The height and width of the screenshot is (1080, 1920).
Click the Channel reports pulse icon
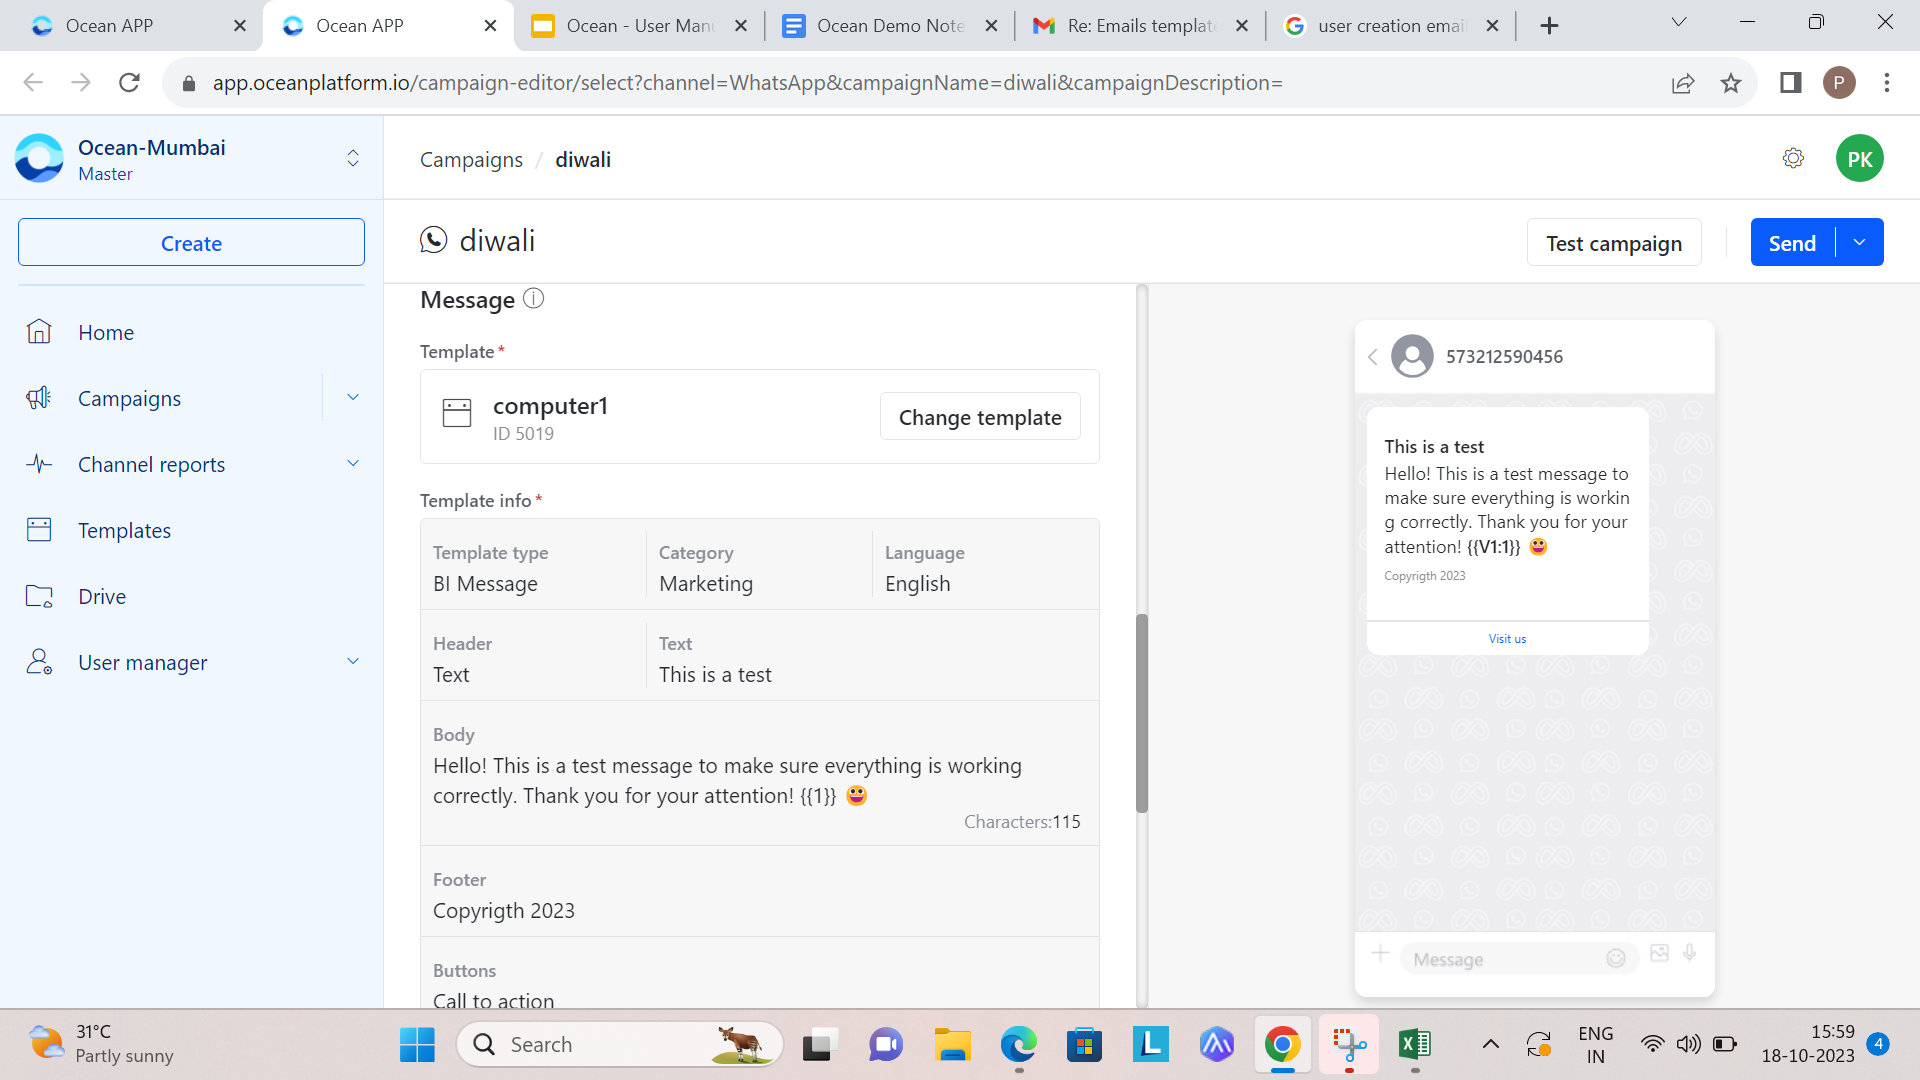click(39, 464)
